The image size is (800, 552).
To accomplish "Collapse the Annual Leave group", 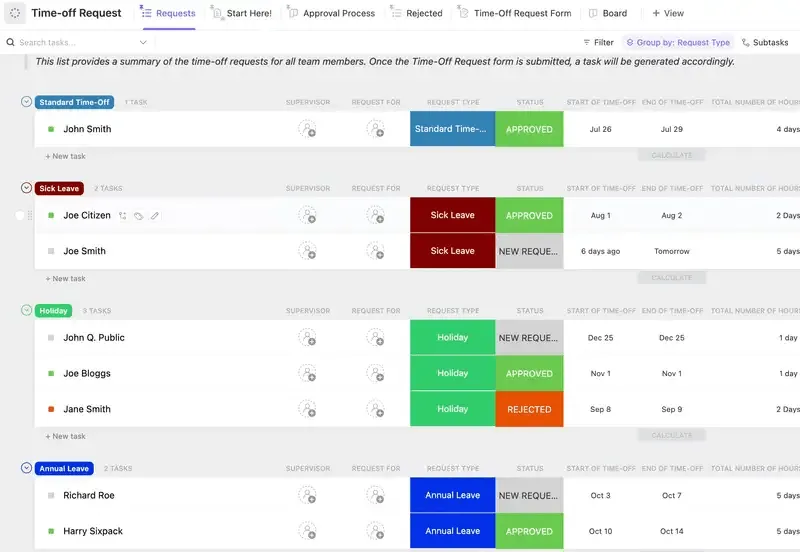I will (27, 468).
